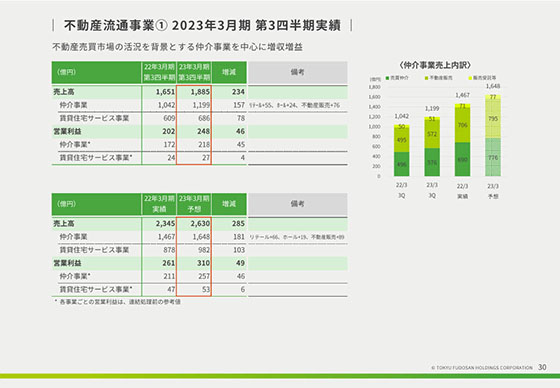The height and width of the screenshot is (388, 560).
Task: Click the change value 181
Action: coord(239,237)
